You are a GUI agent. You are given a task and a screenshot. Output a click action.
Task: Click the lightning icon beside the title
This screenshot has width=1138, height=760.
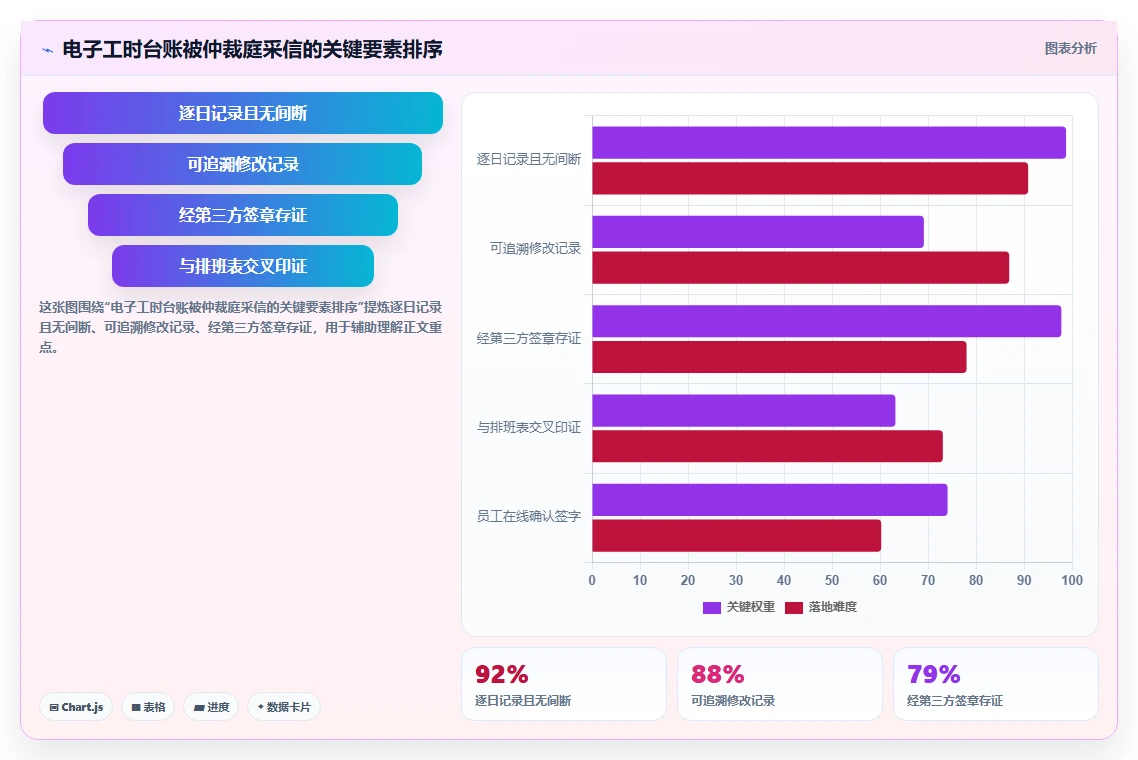pyautogui.click(x=48, y=50)
